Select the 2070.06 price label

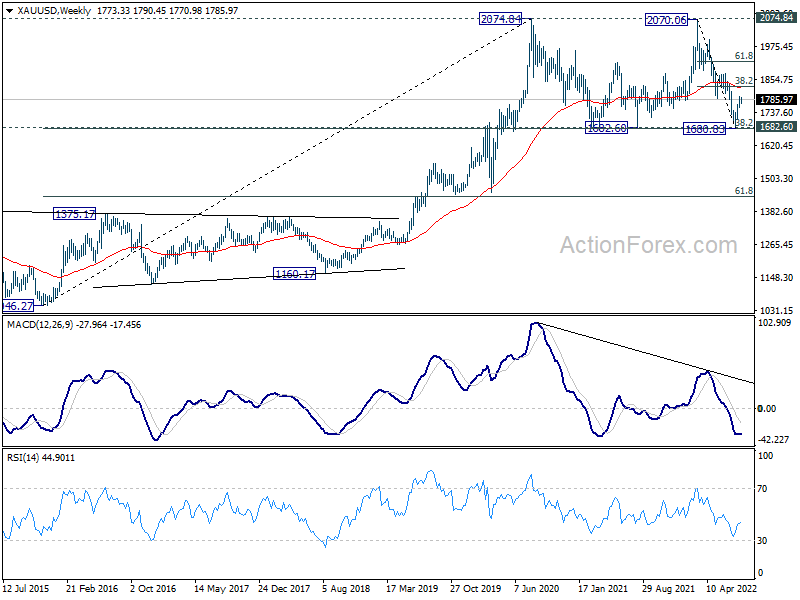tap(667, 20)
